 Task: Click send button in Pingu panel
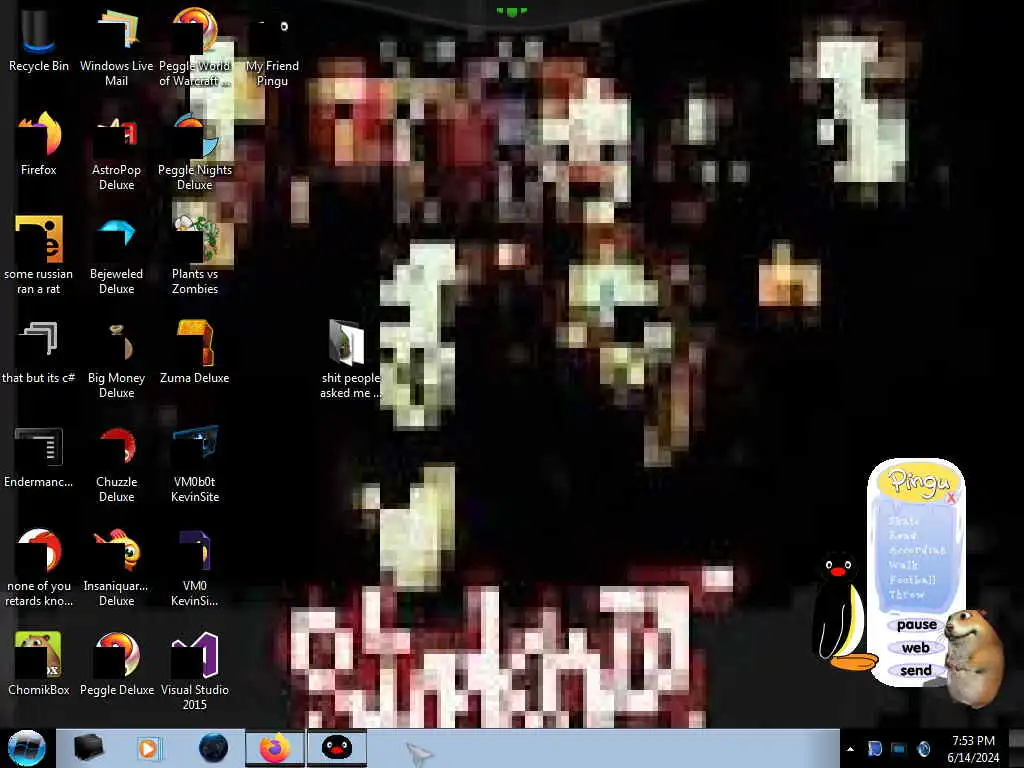916,671
